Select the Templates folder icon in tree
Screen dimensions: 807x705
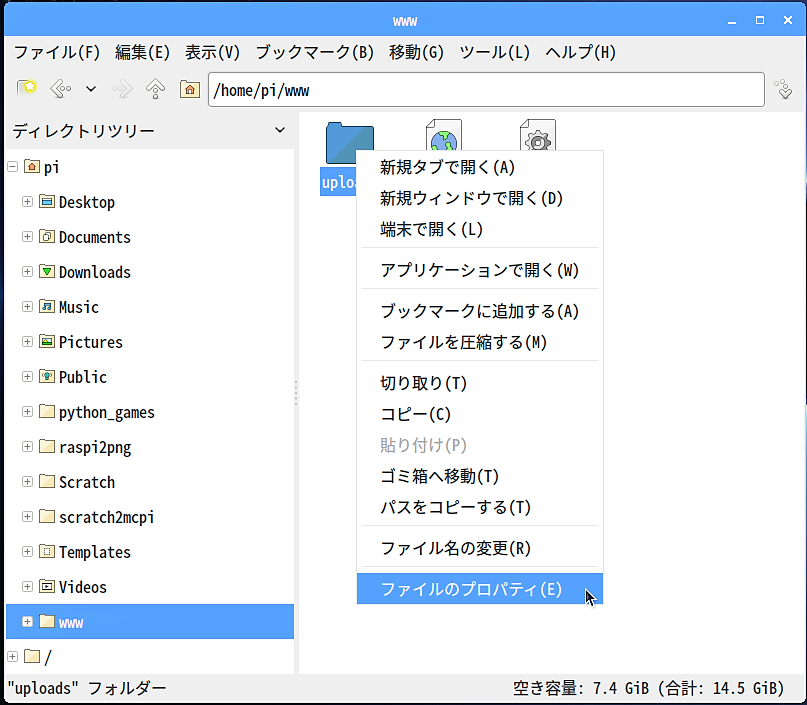tap(47, 551)
